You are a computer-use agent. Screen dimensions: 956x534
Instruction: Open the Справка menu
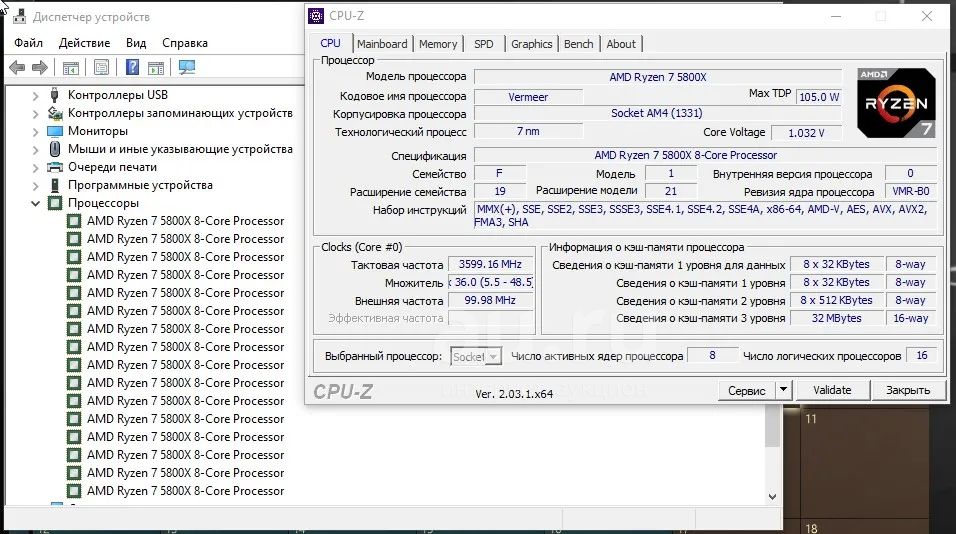[185, 43]
